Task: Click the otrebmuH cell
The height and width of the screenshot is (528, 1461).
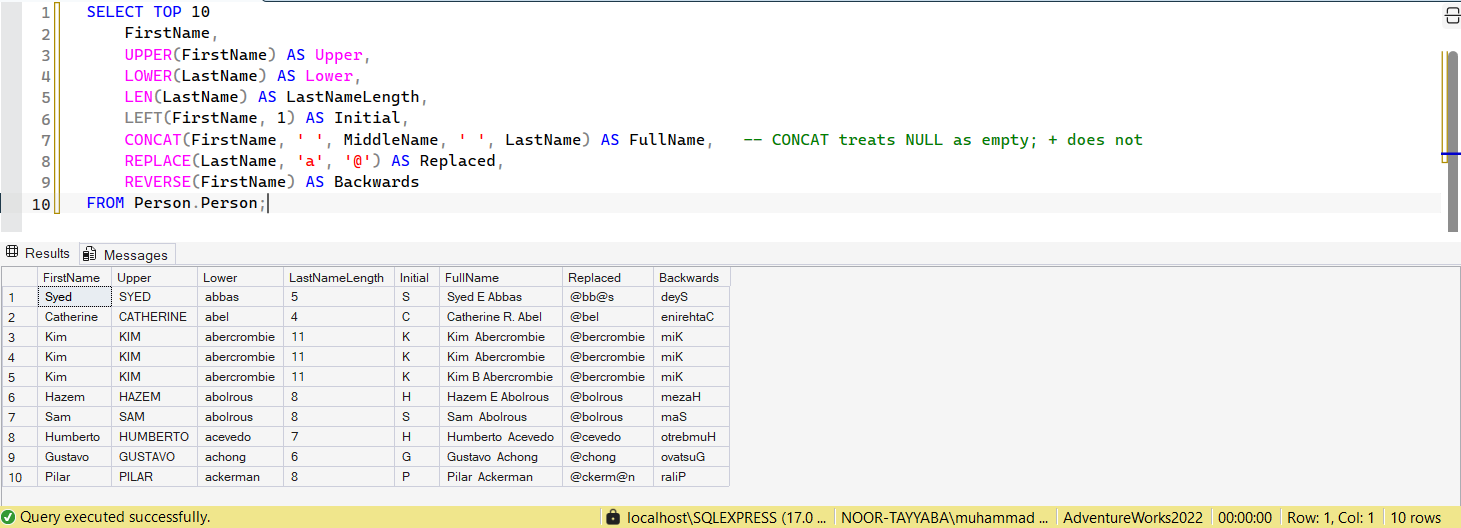Action: 691,437
